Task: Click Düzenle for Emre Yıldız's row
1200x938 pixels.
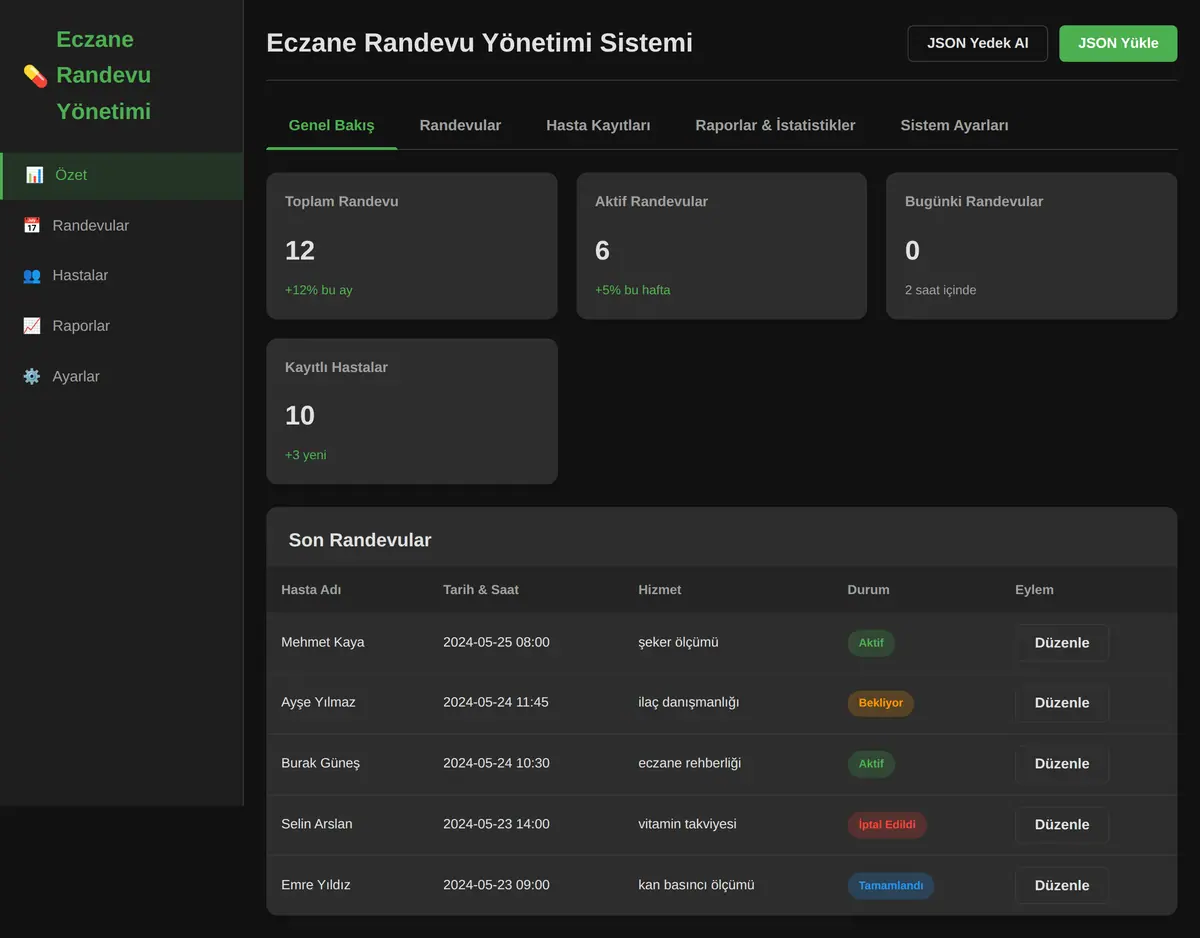Action: click(x=1062, y=886)
